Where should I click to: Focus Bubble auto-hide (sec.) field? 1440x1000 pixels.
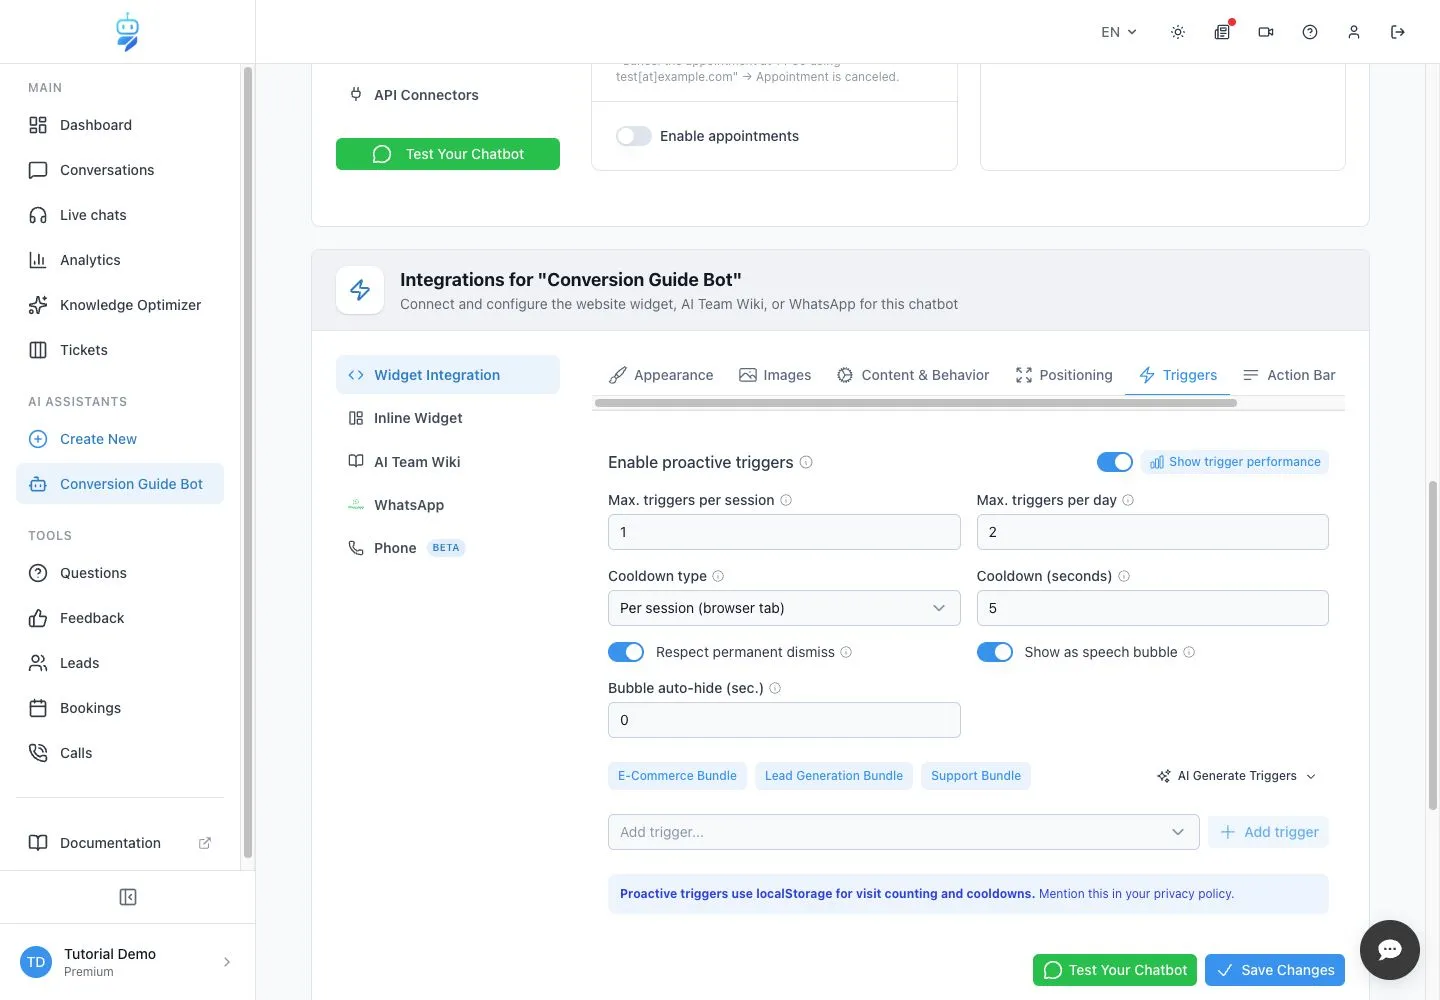click(784, 720)
